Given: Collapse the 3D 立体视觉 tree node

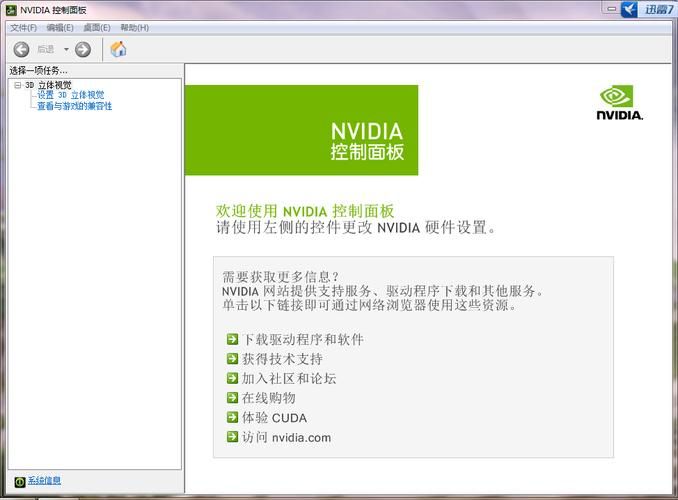Looking at the screenshot, I should click(18, 85).
